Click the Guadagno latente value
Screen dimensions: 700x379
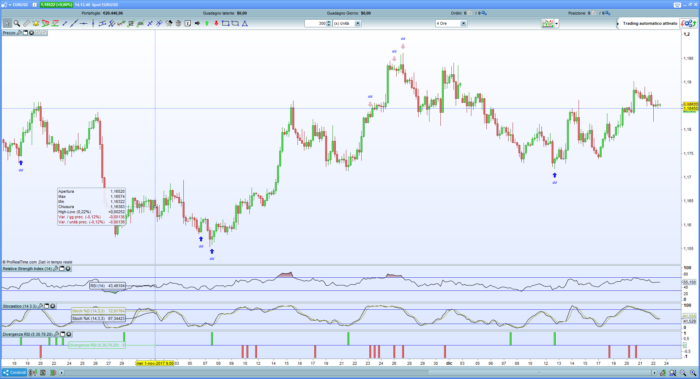point(242,13)
